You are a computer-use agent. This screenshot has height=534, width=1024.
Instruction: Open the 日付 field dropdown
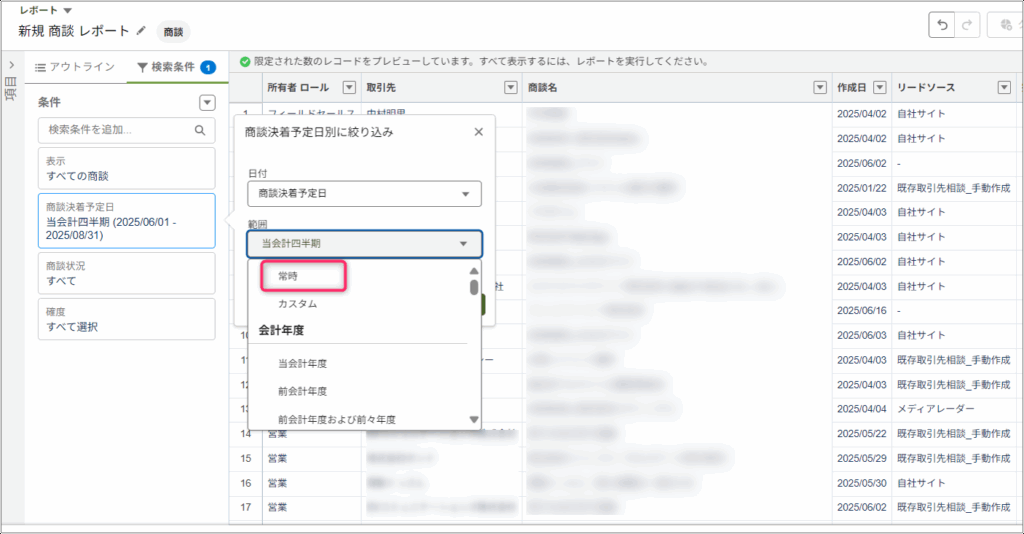pos(364,194)
